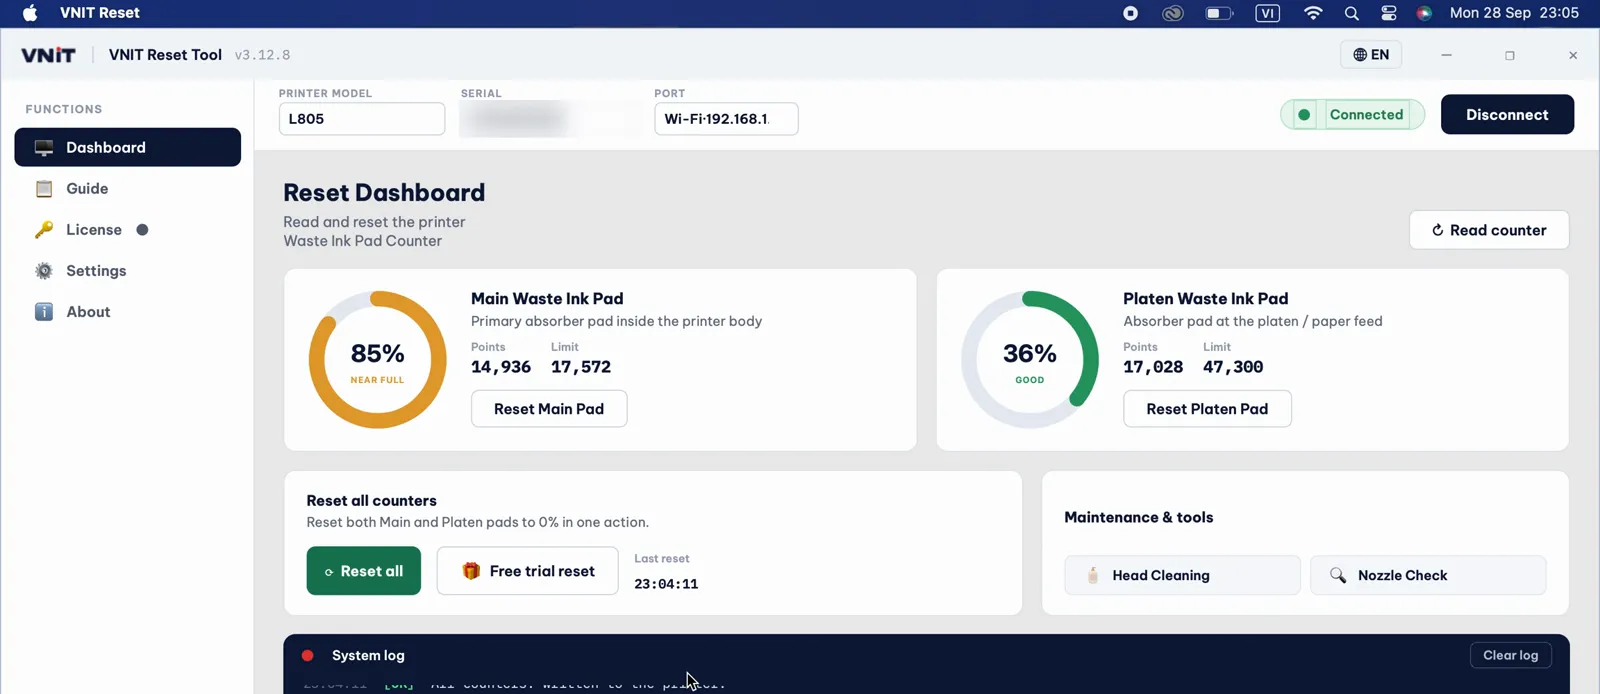This screenshot has height=694, width=1600.
Task: Click the Nozzle Check magnifier icon
Action: pos(1338,575)
